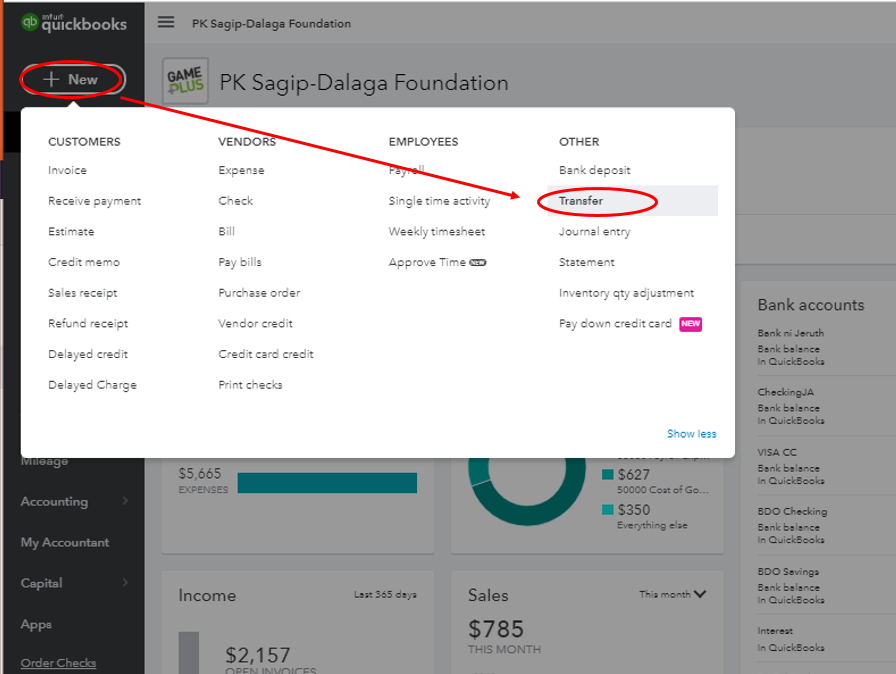
Task: Open Credit card credit
Action: [266, 354]
